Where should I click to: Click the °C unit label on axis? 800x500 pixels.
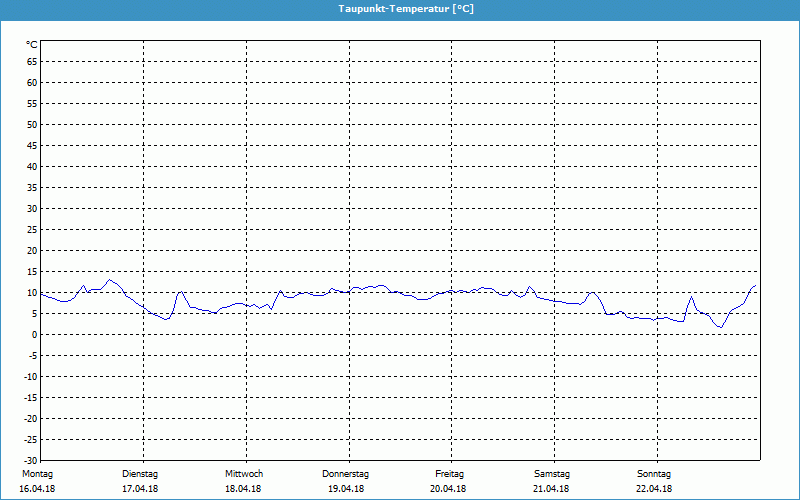[32, 45]
